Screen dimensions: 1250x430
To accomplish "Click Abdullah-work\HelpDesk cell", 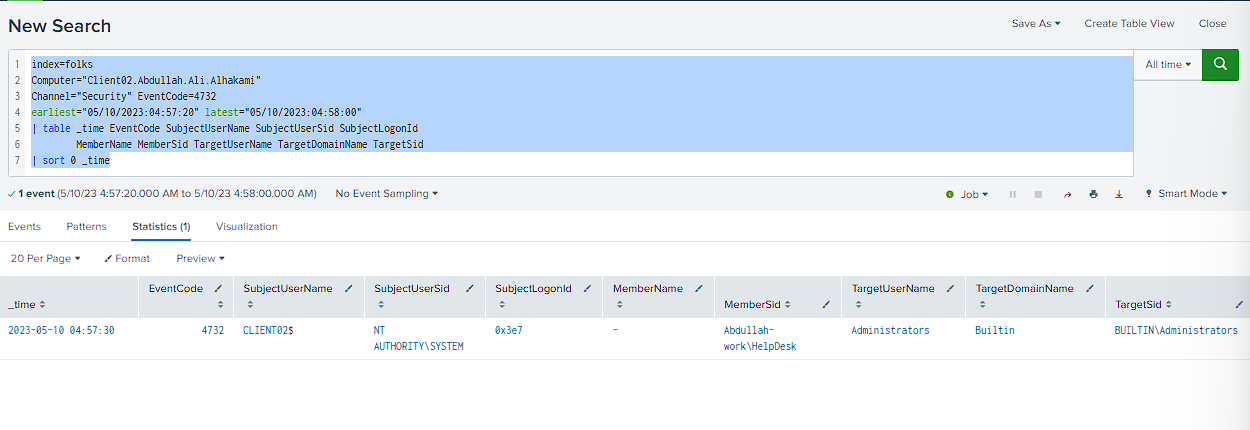I will [x=760, y=338].
